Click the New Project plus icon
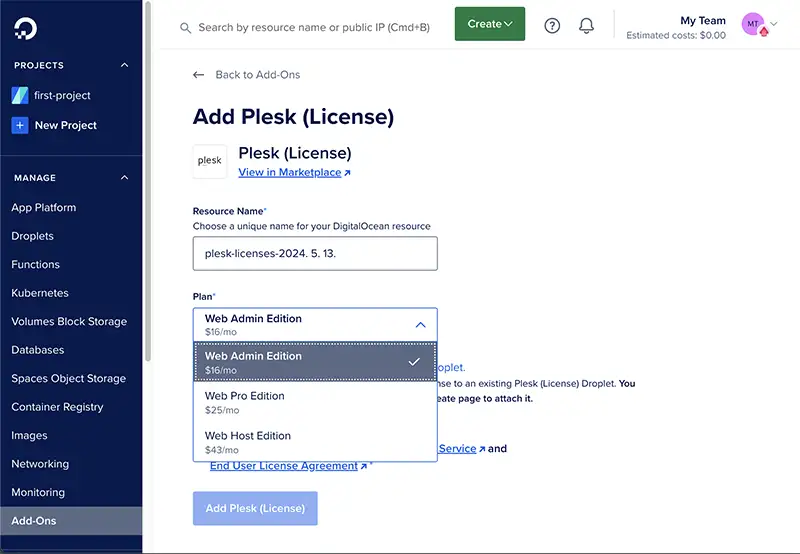This screenshot has height=554, width=800. click(20, 125)
